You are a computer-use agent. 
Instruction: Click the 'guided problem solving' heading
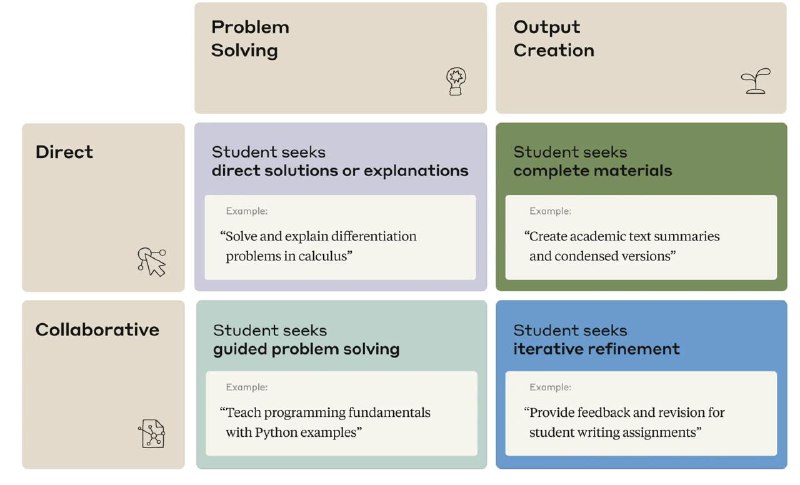[x=306, y=349]
